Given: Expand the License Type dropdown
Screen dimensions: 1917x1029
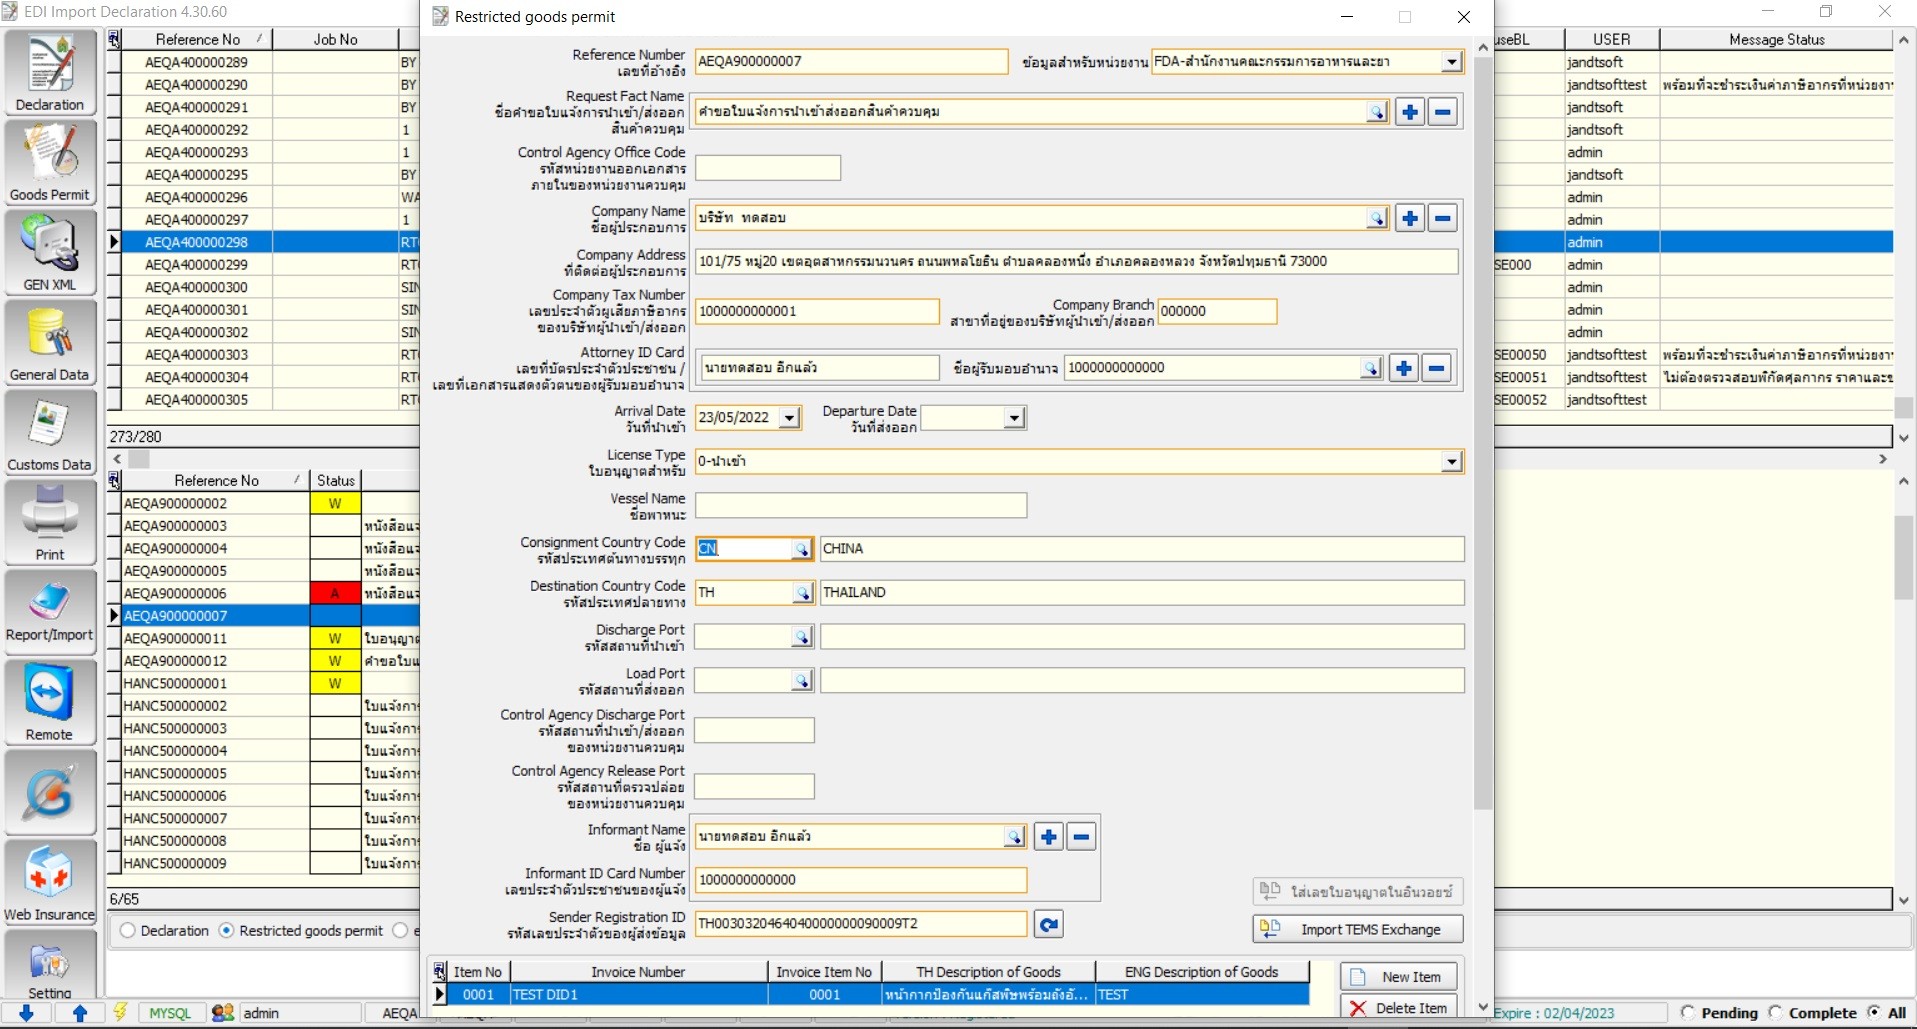Looking at the screenshot, I should [x=1451, y=462].
